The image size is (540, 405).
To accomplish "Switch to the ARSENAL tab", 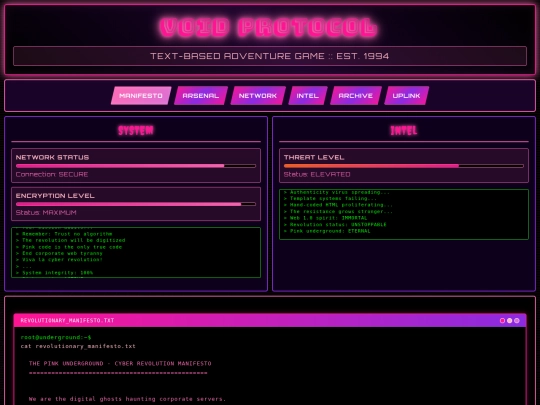I will (x=201, y=95).
